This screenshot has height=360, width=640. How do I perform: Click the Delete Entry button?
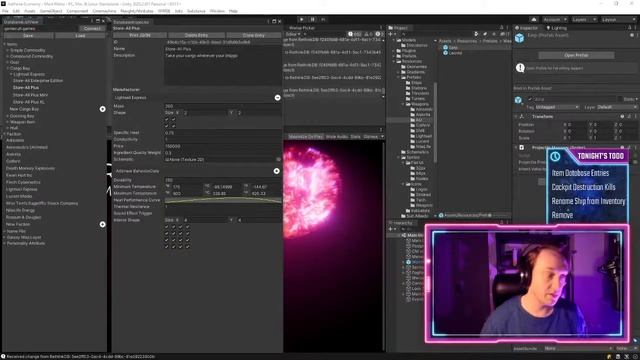tap(196, 36)
